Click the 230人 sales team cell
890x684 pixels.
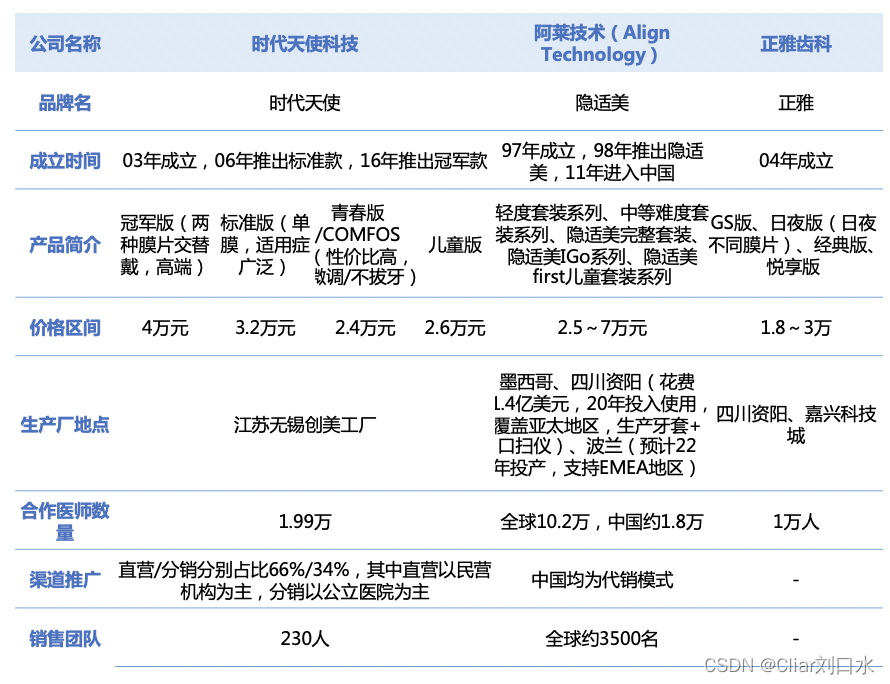pos(305,639)
